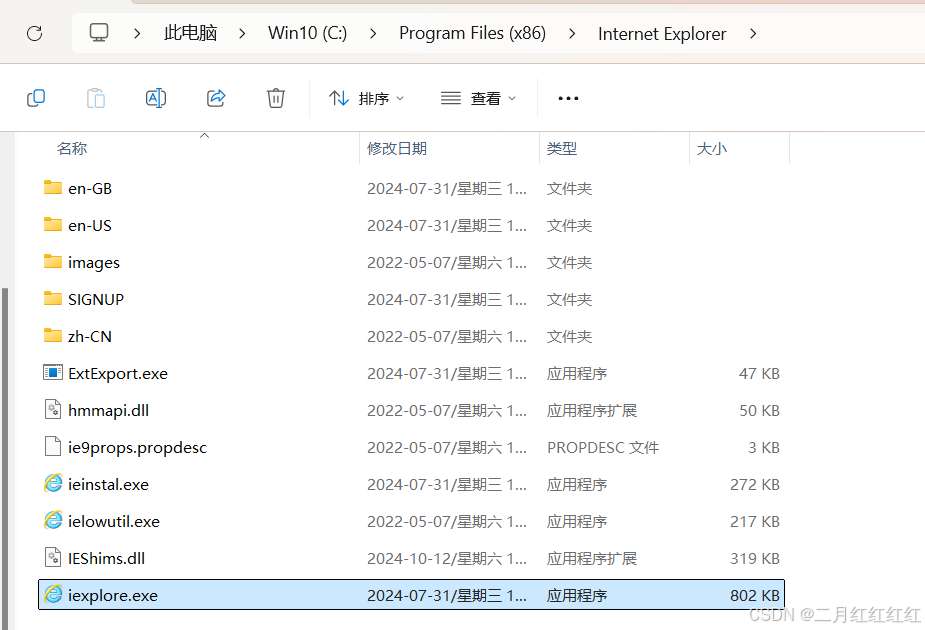The image size is (925, 630).
Task: Select file name en-GB
Action: click(x=90, y=189)
